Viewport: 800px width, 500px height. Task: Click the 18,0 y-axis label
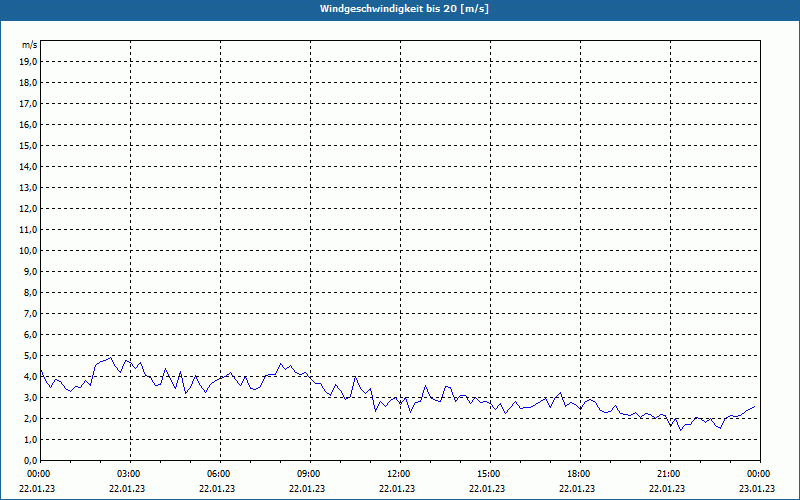point(28,83)
